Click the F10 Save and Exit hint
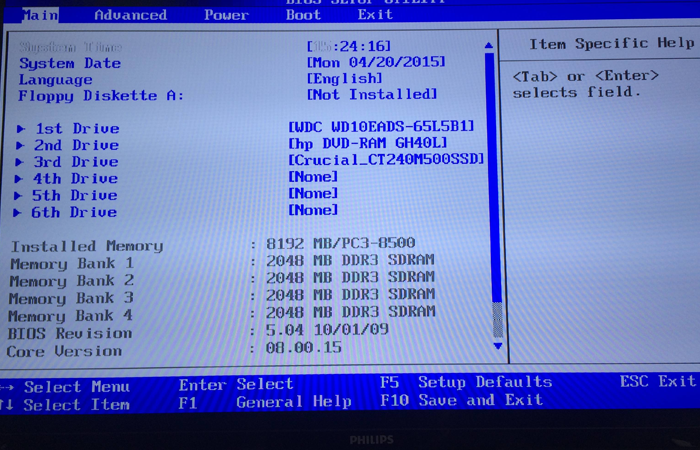The height and width of the screenshot is (450, 700). click(461, 400)
